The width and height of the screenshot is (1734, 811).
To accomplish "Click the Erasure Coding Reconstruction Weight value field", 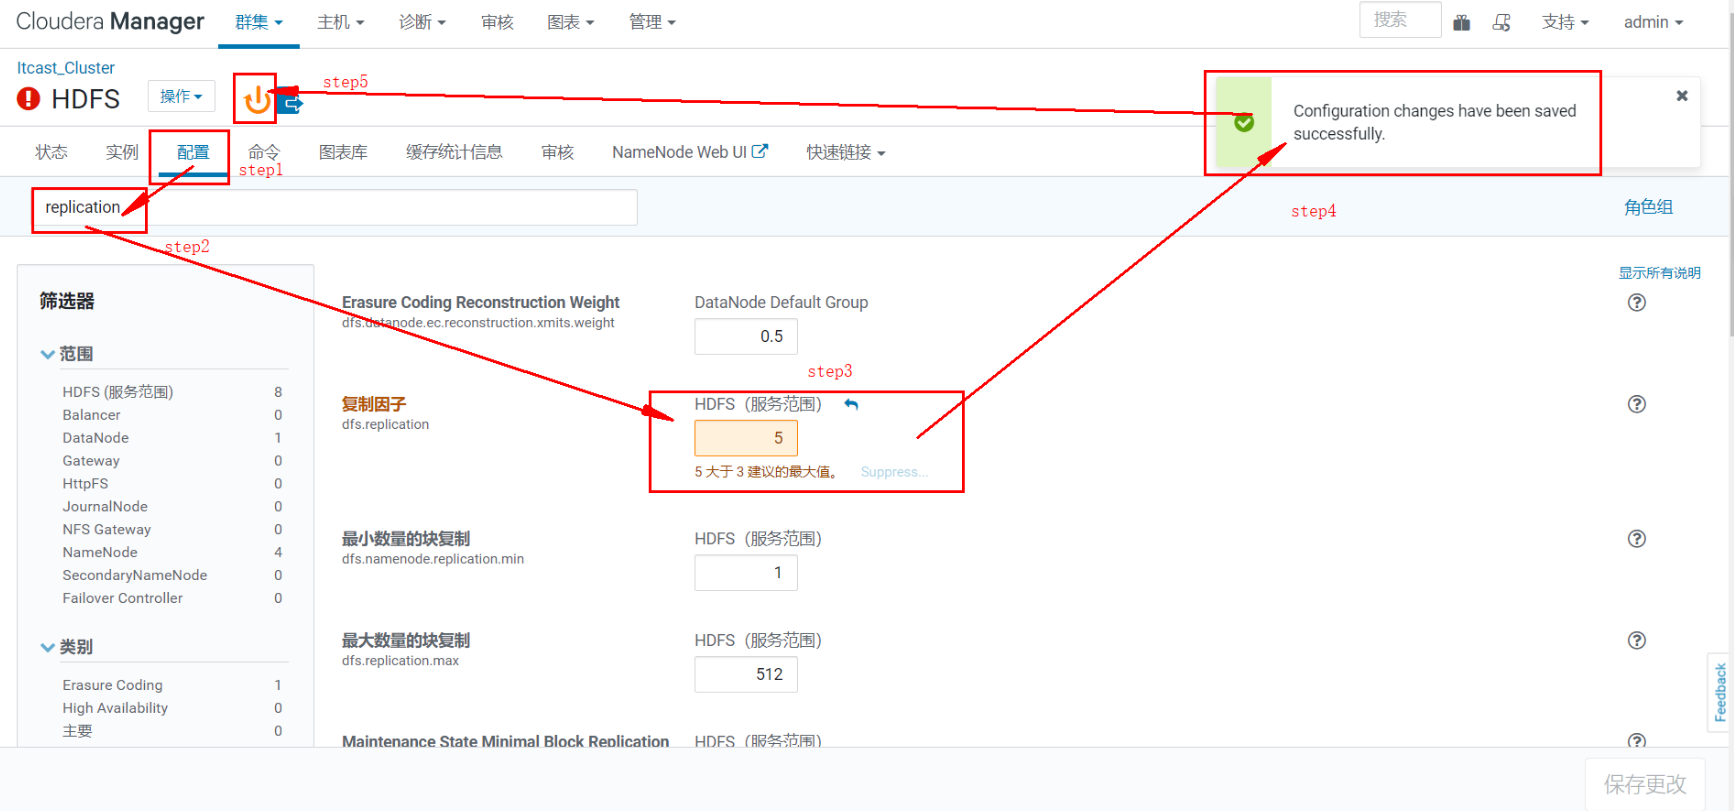I will pyautogui.click(x=746, y=336).
